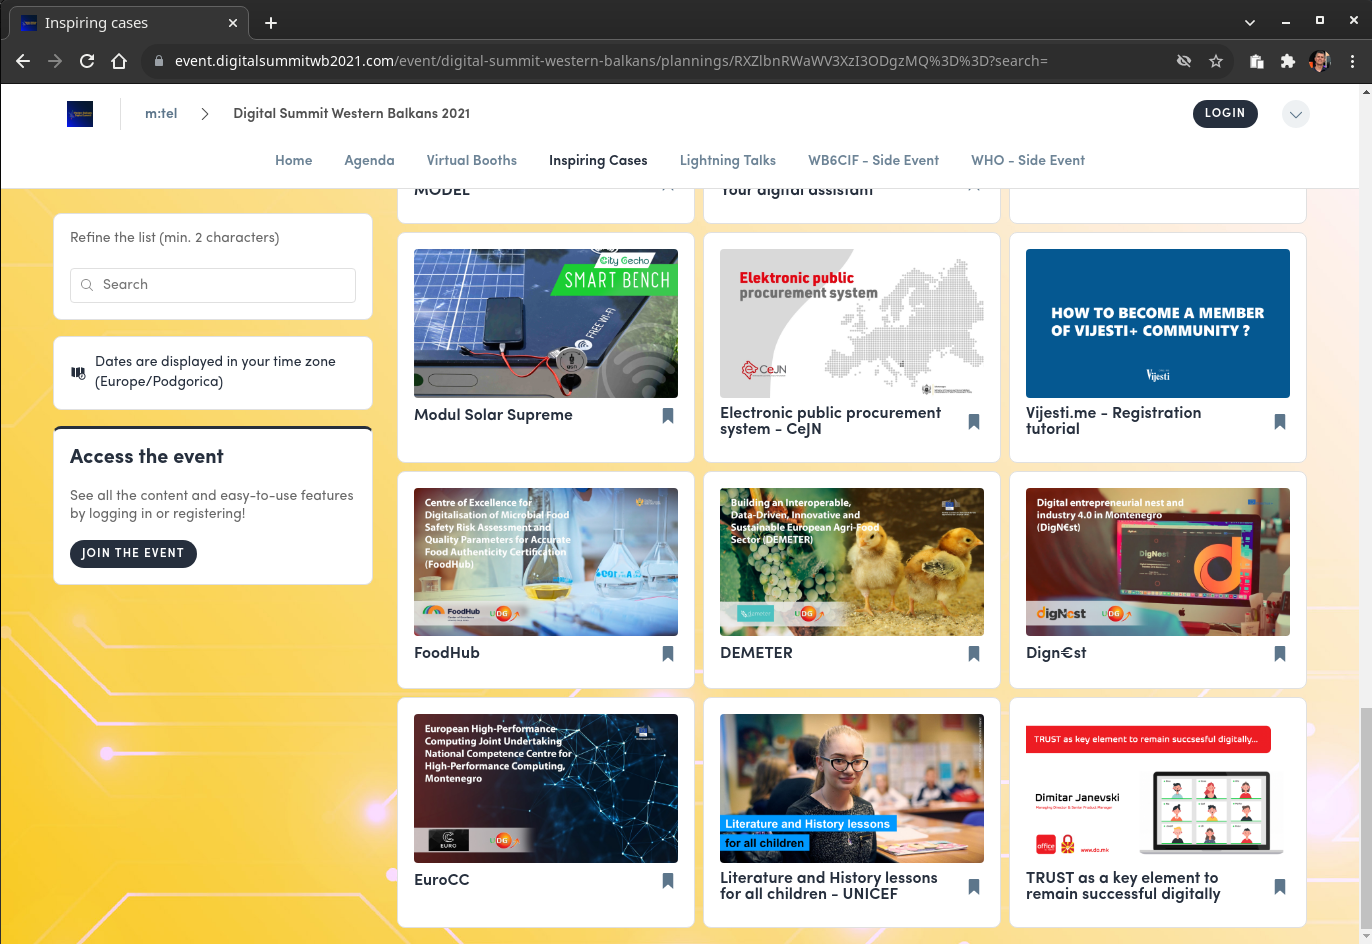Bookmark Electronic public procurement system card

[x=974, y=422]
